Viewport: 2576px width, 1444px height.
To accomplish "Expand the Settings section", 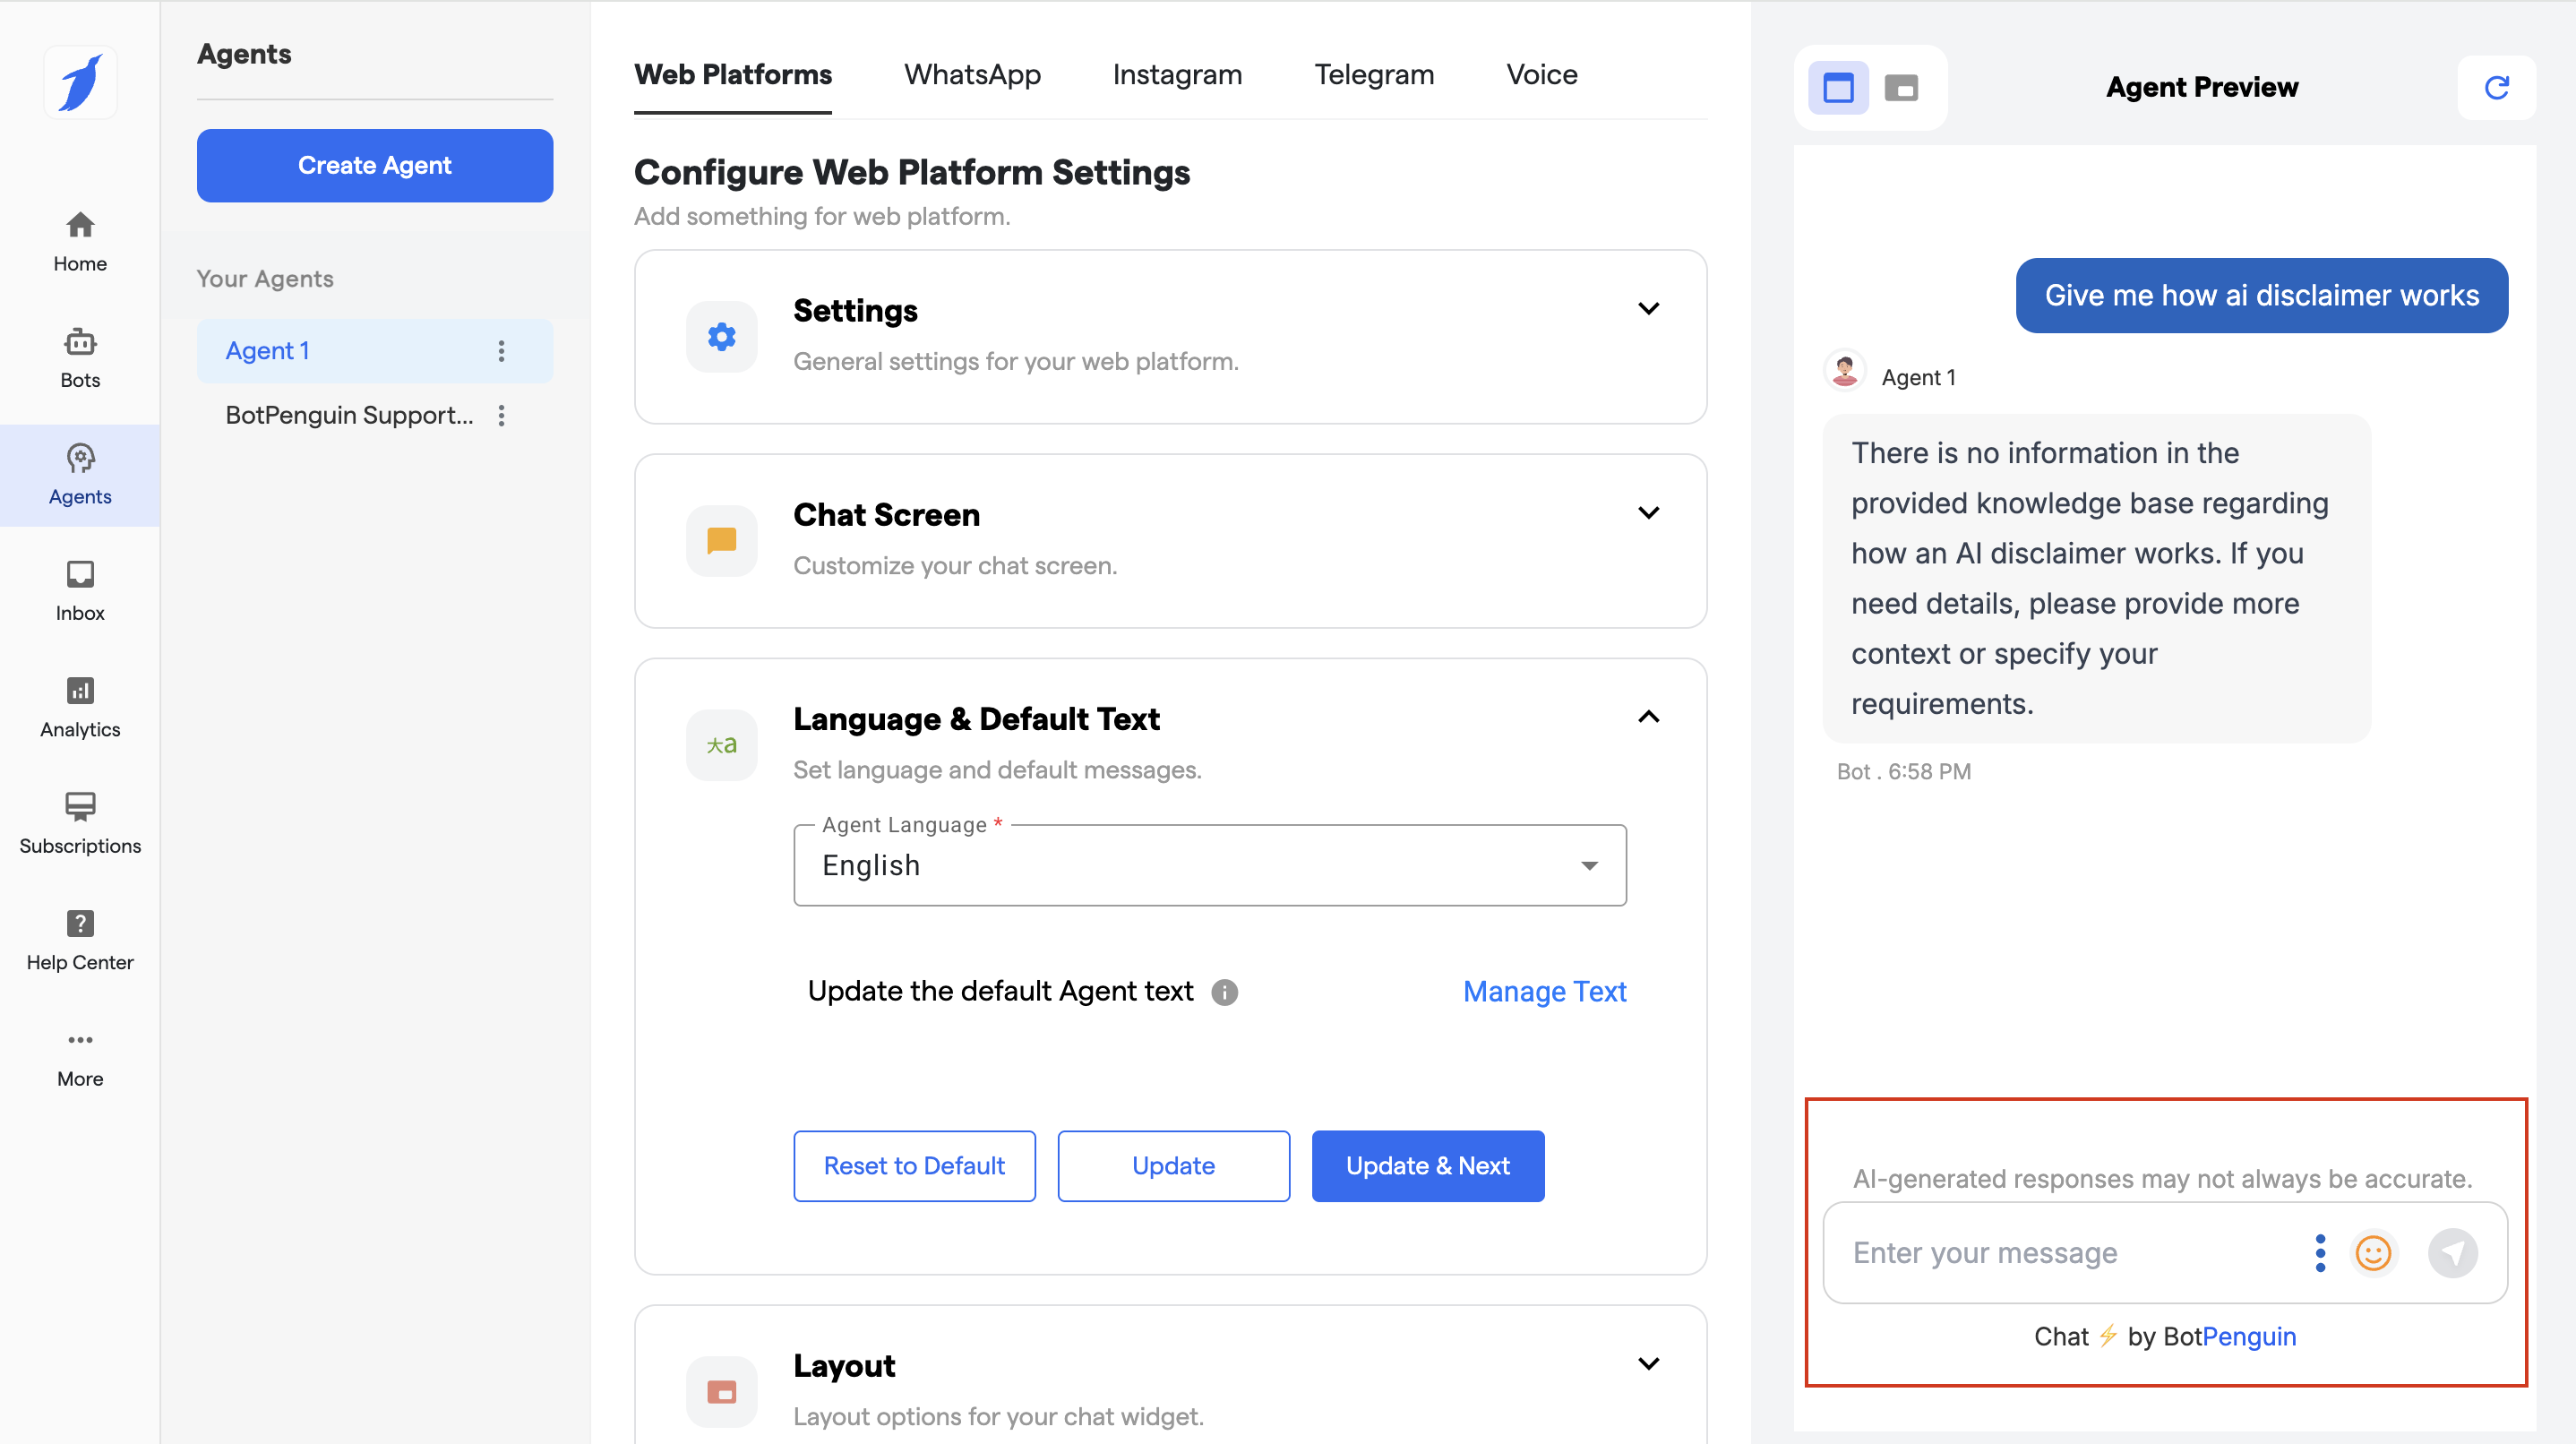I will point(1648,309).
